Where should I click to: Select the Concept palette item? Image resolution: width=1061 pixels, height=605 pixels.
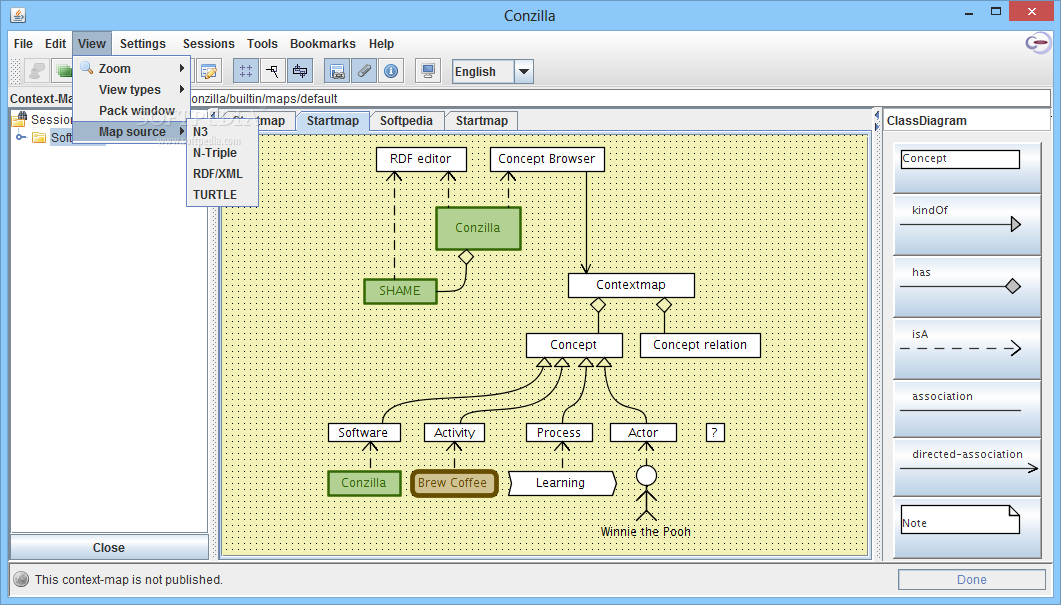pyautogui.click(x=967, y=168)
